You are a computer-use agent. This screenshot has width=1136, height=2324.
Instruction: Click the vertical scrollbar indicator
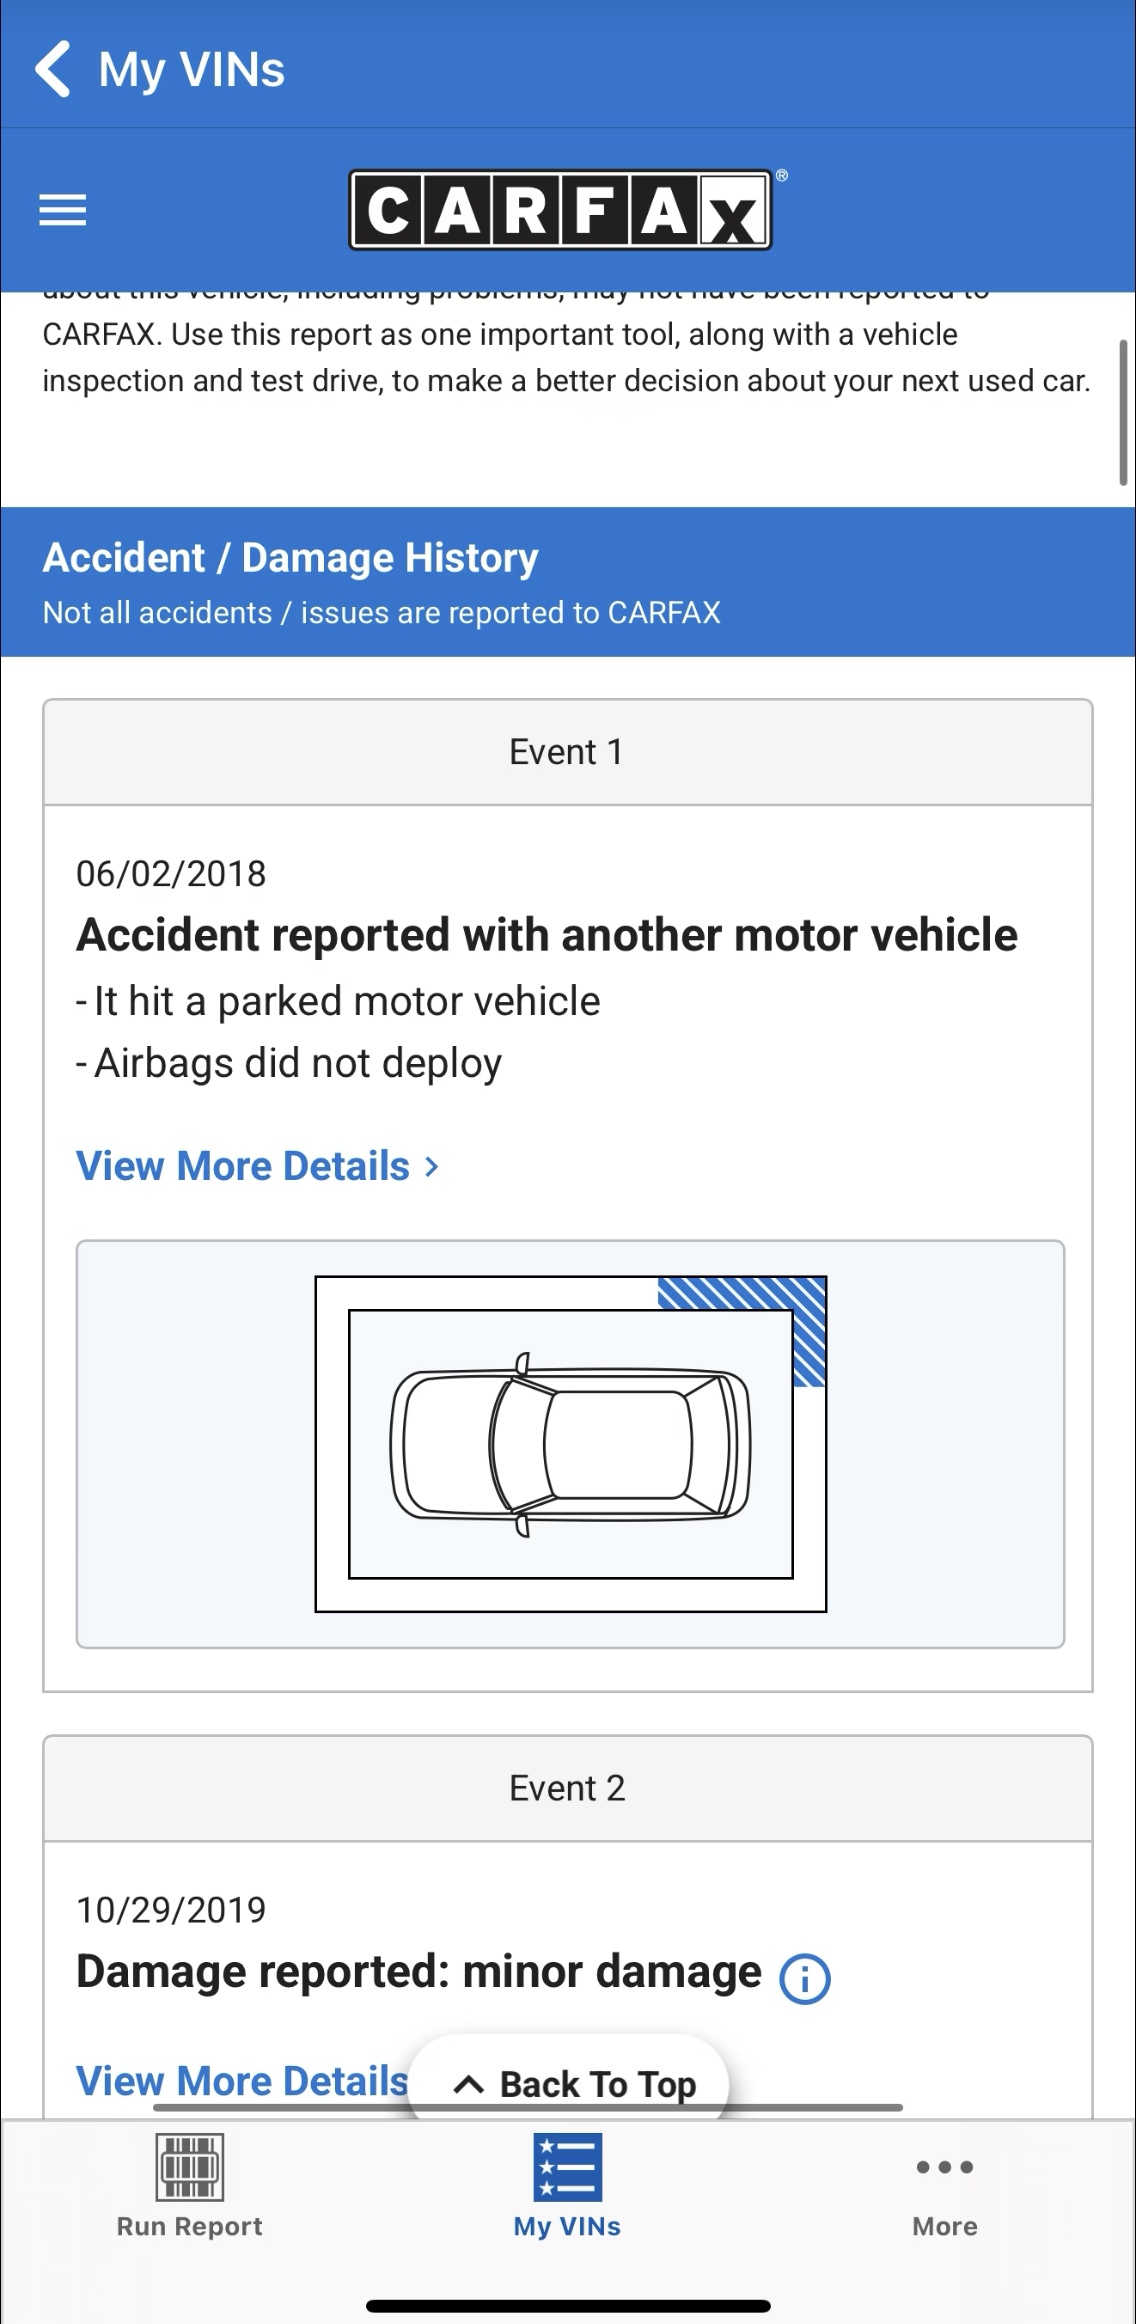pyautogui.click(x=1123, y=412)
